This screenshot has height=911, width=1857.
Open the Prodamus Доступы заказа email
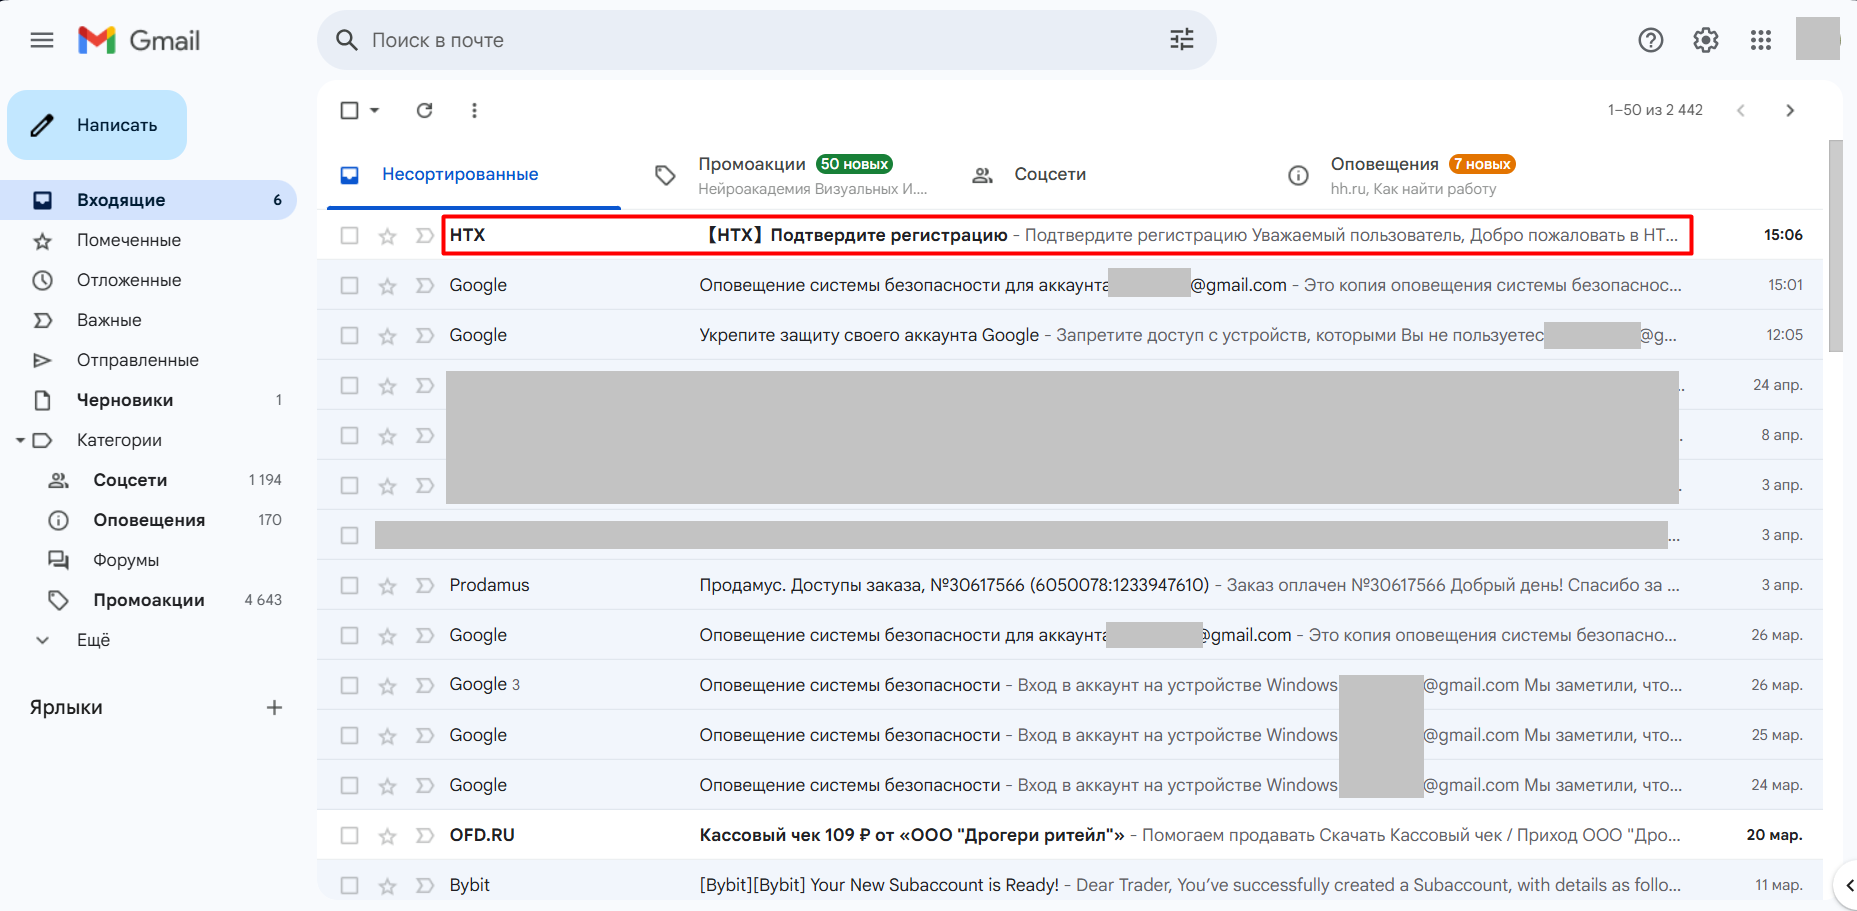pyautogui.click(x=1070, y=585)
